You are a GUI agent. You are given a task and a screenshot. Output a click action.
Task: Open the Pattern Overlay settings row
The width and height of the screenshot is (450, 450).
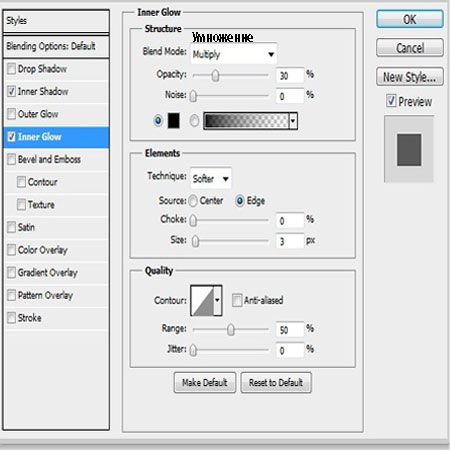[56, 296]
